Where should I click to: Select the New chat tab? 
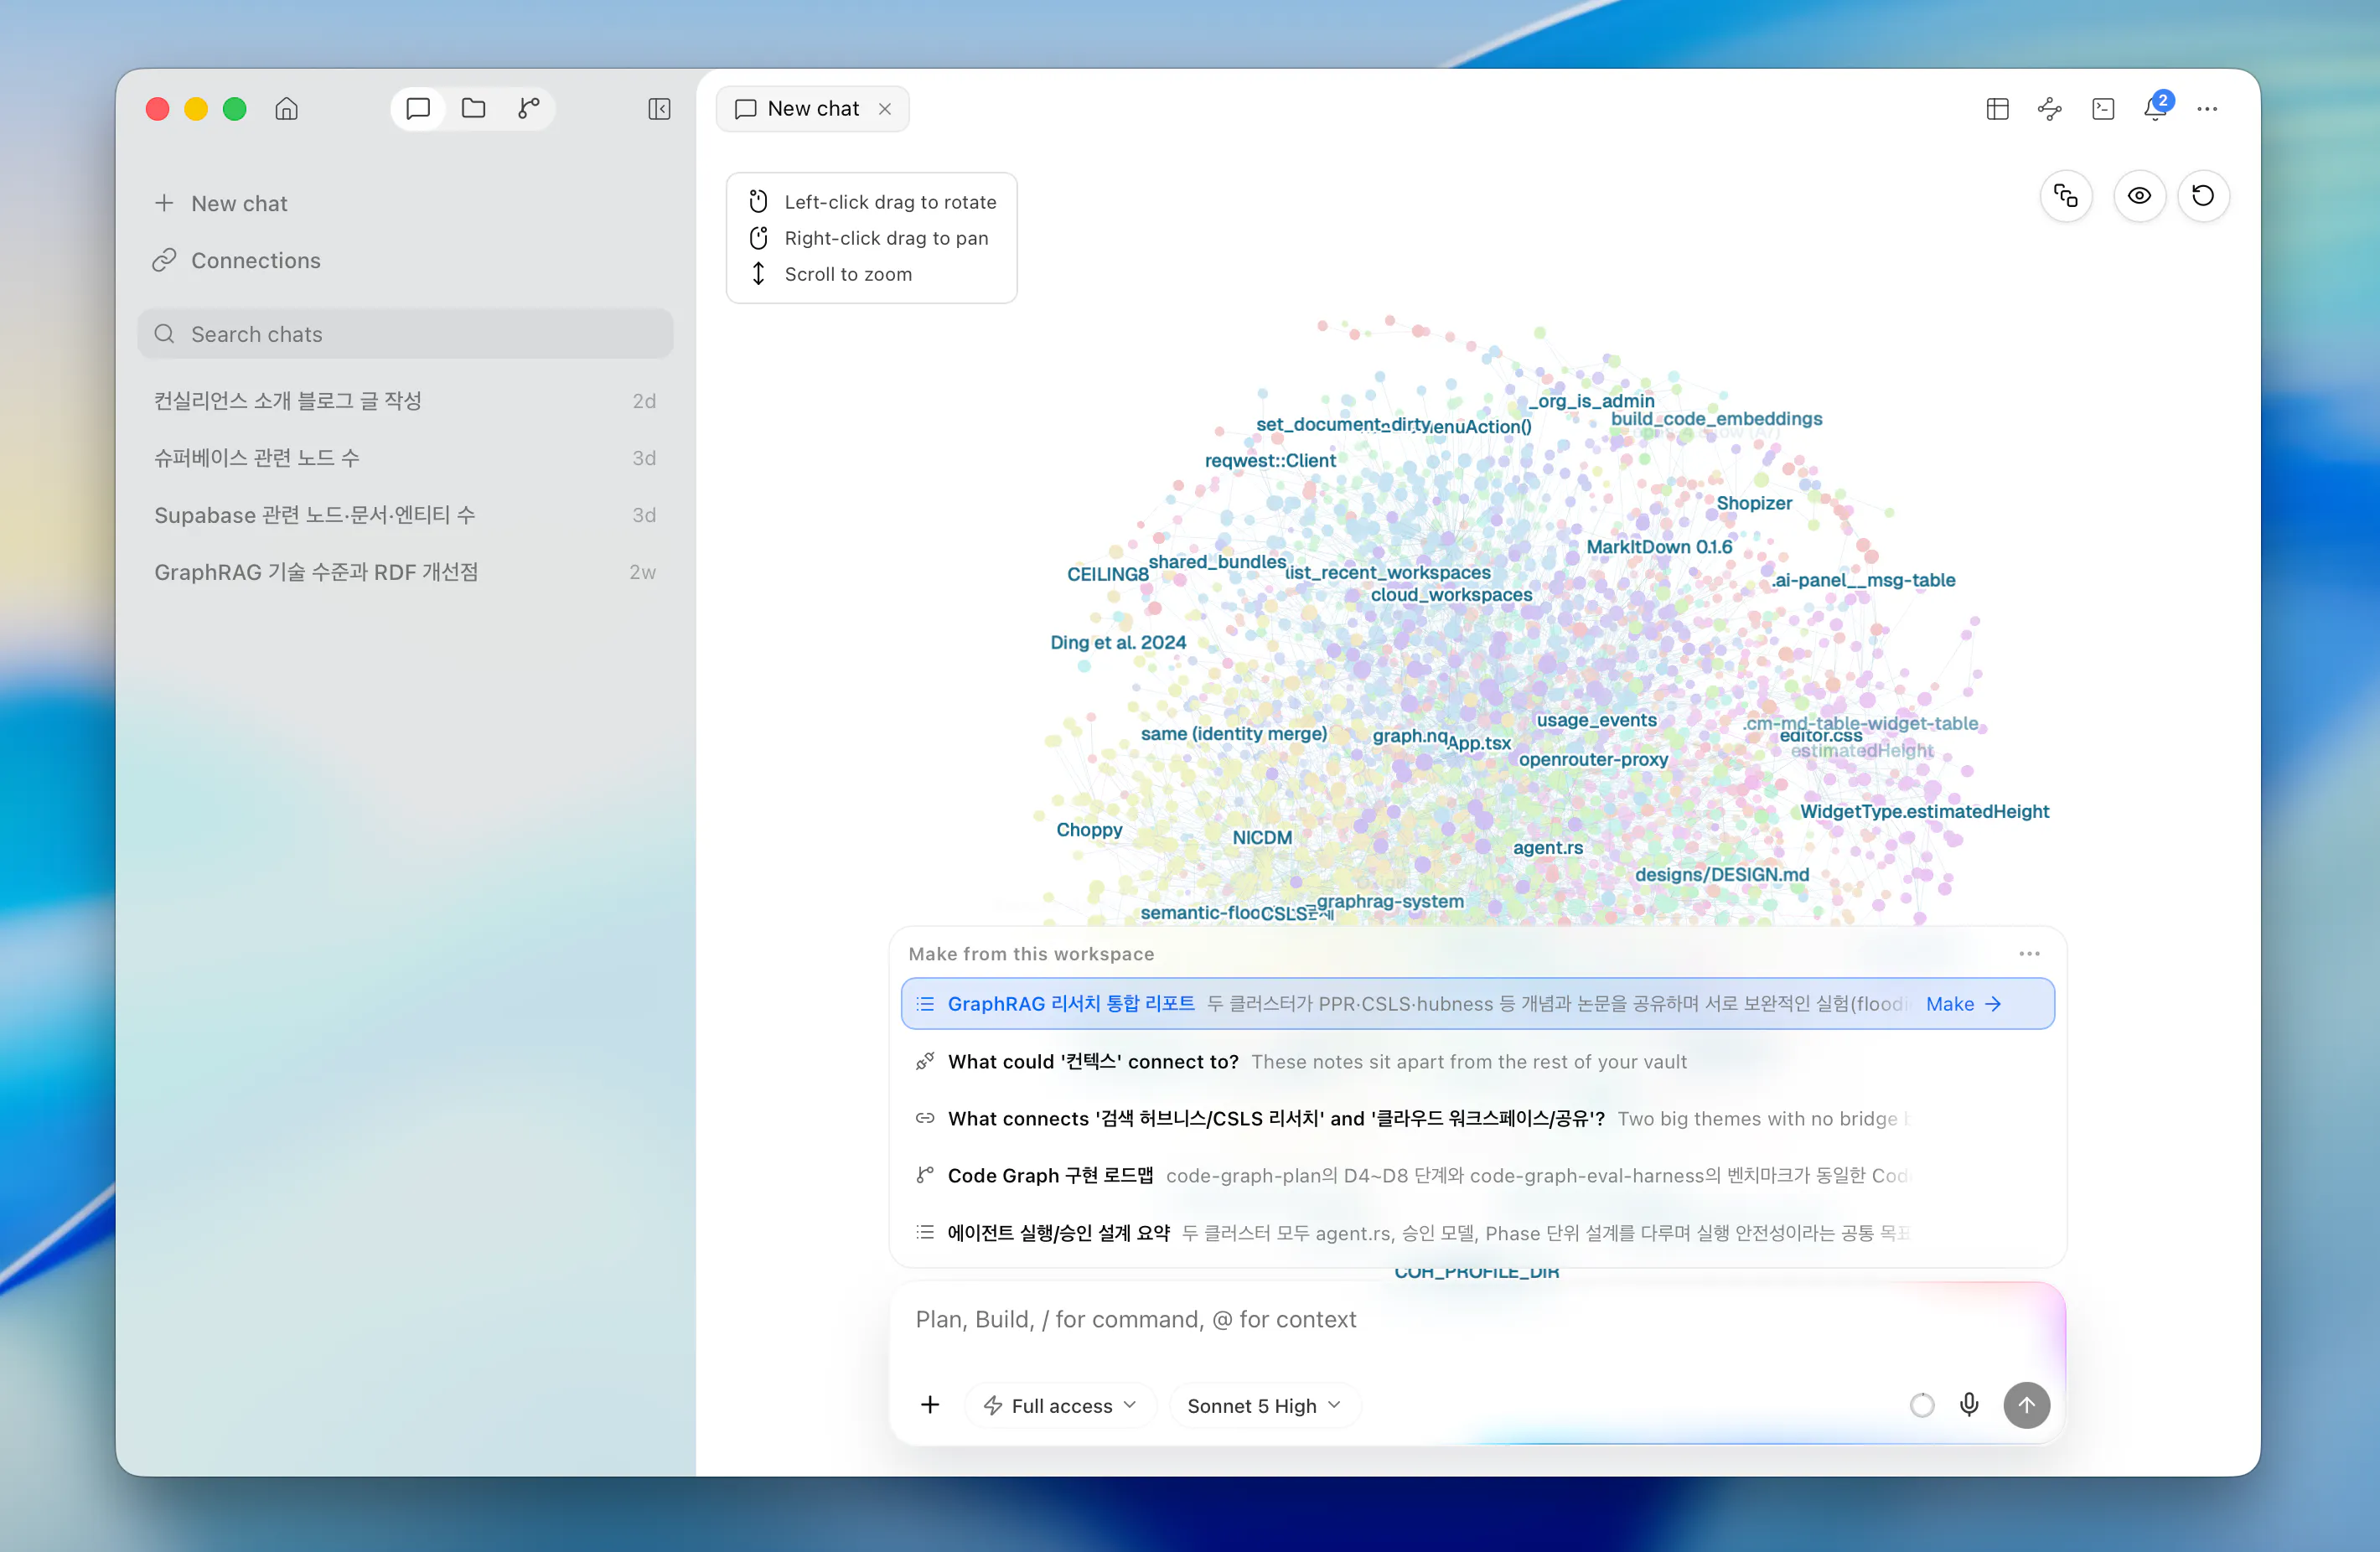click(812, 108)
